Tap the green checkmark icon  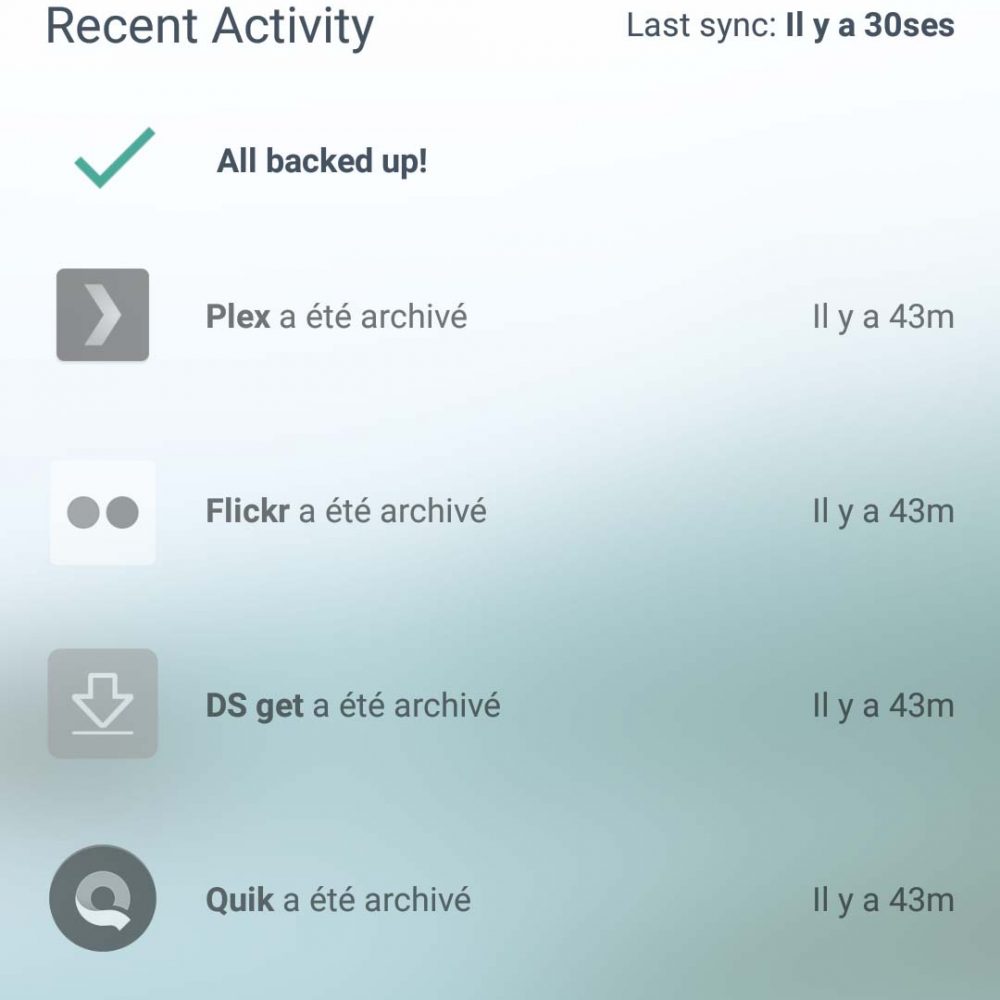point(115,158)
